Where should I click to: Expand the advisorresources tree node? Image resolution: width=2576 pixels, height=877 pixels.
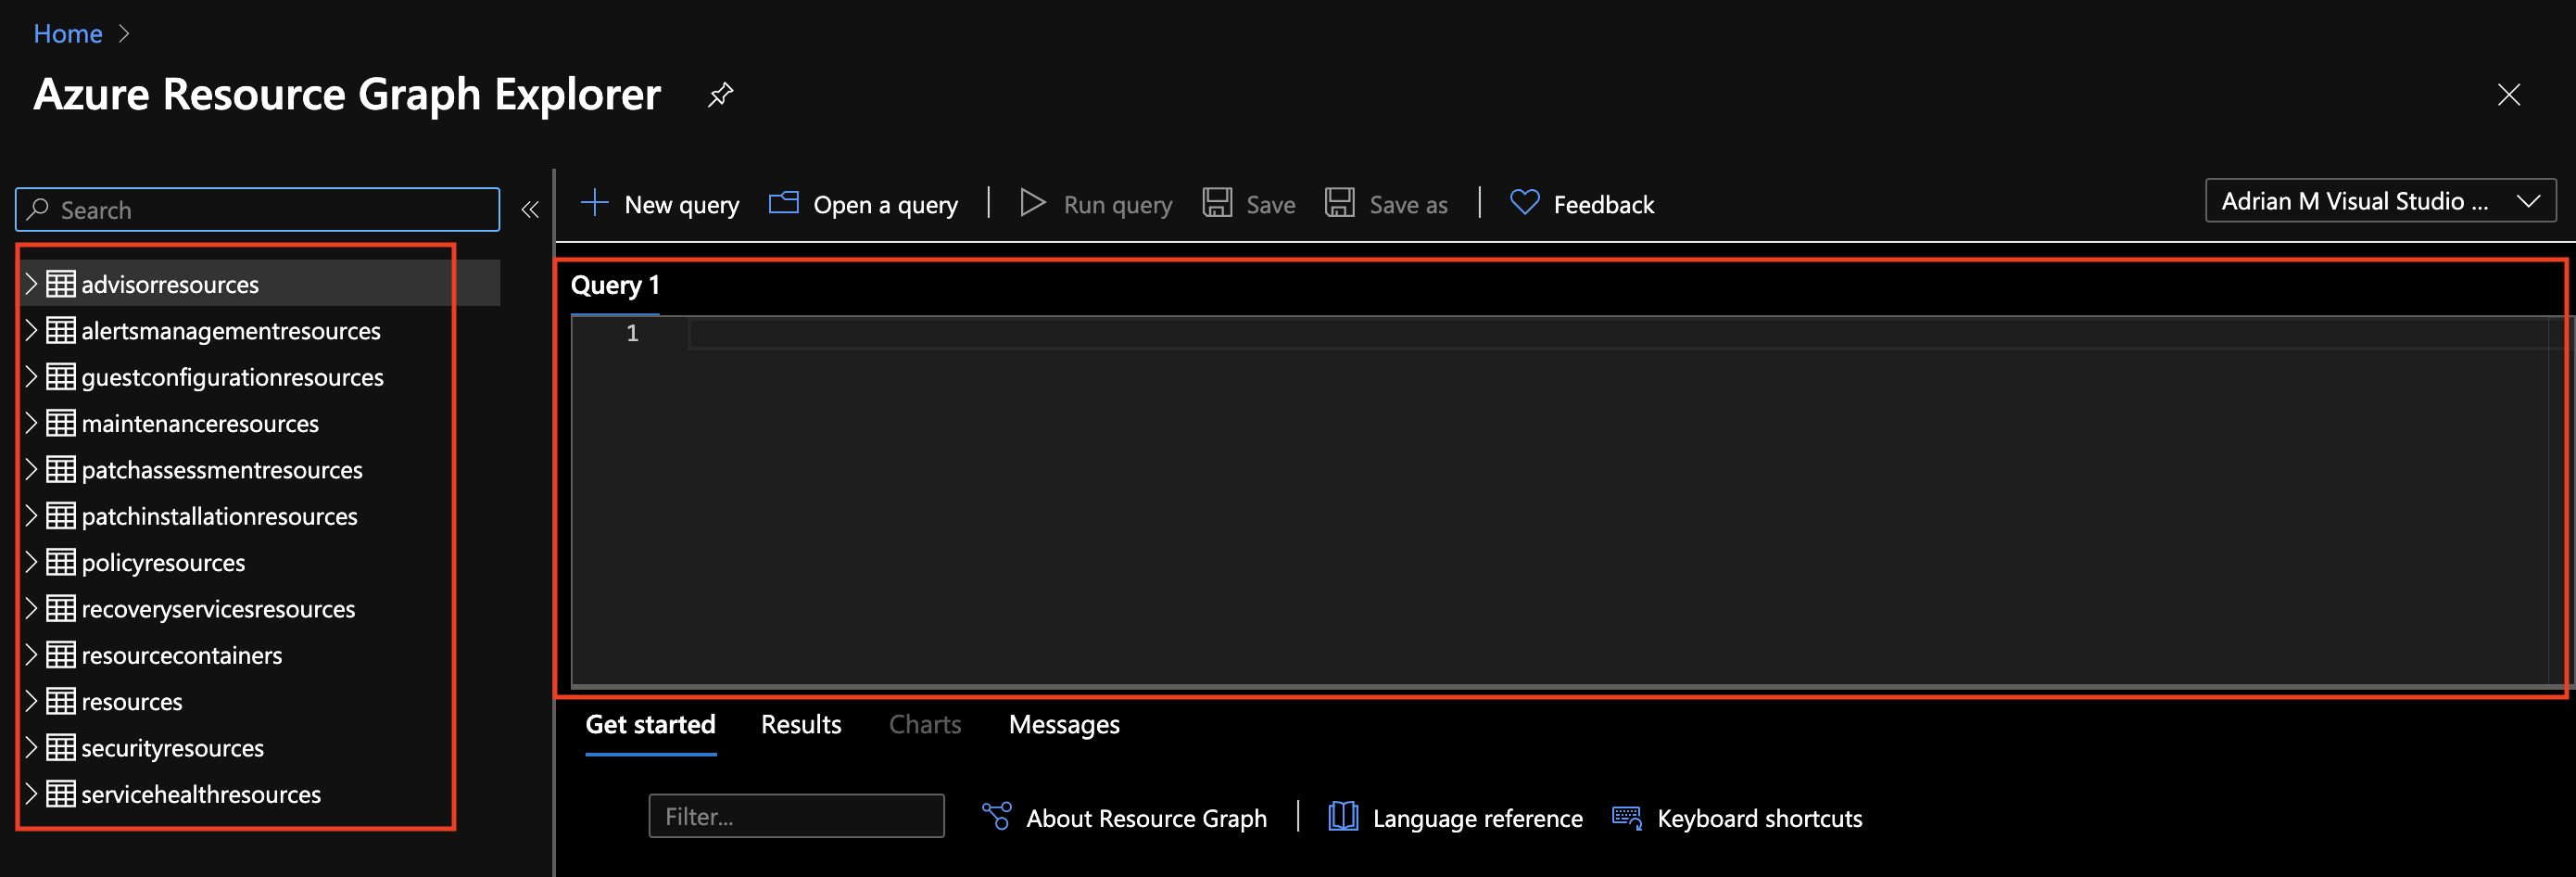(x=31, y=284)
